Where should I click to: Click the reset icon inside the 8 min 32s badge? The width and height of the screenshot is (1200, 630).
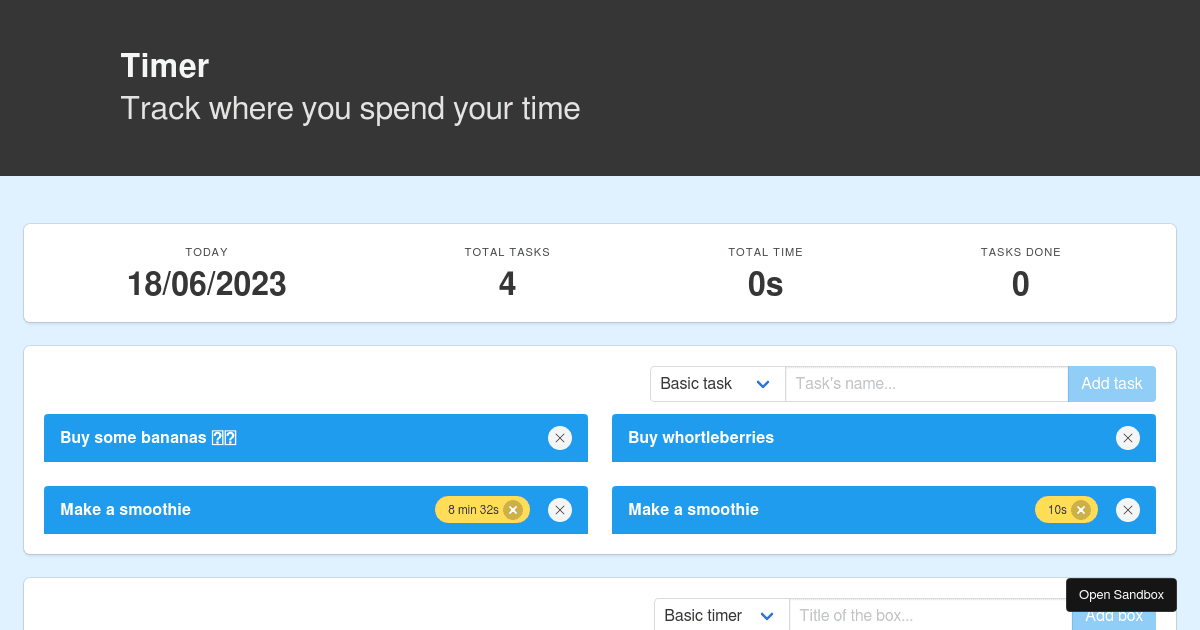[512, 509]
